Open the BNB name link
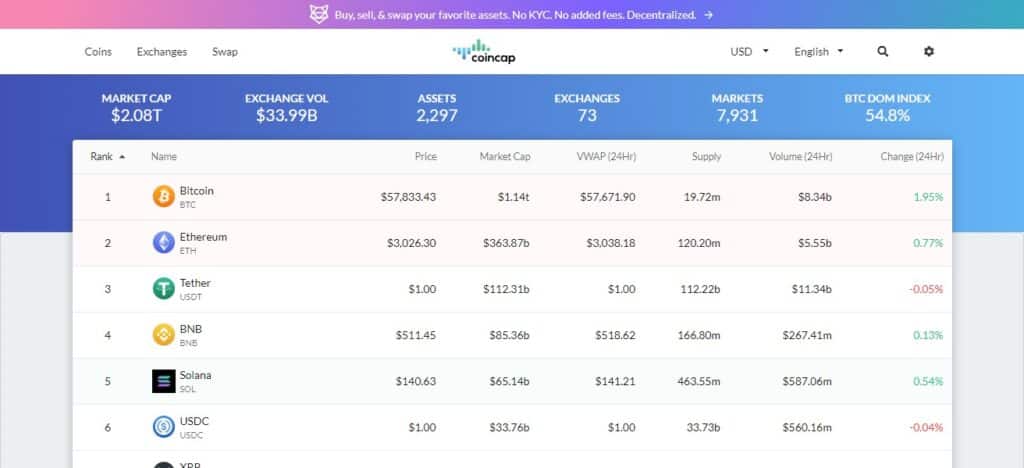 [191, 329]
